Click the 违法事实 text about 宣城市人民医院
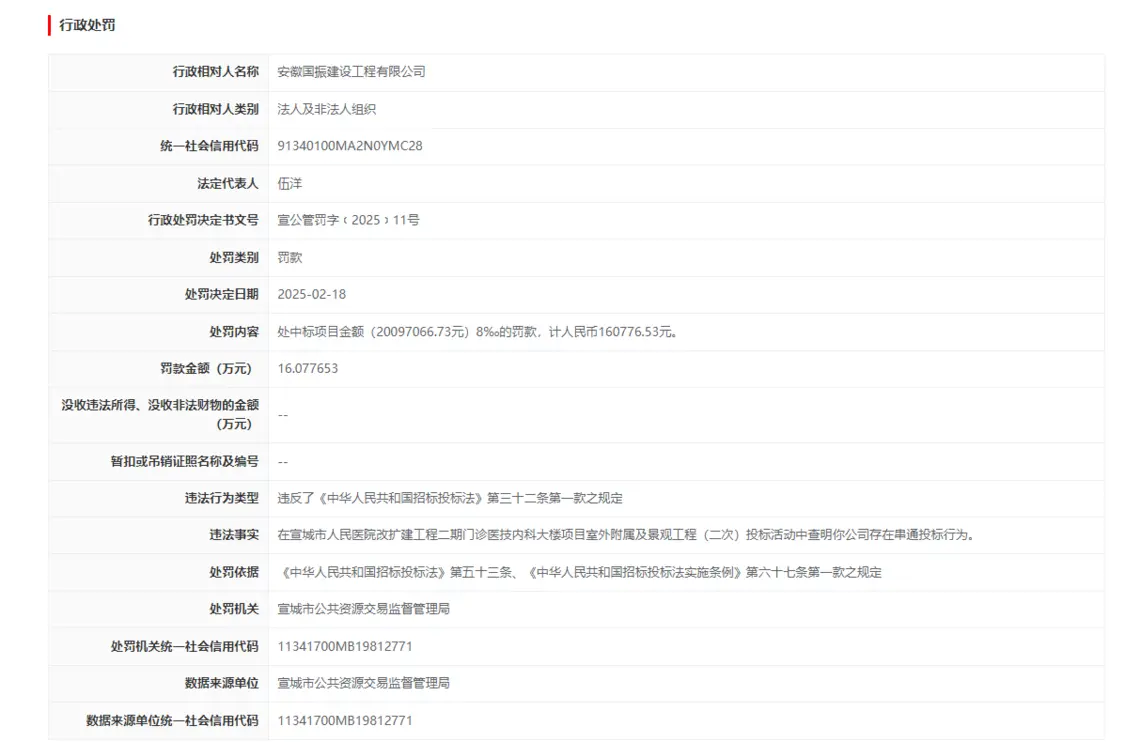The height and width of the screenshot is (742, 1125). click(x=625, y=535)
